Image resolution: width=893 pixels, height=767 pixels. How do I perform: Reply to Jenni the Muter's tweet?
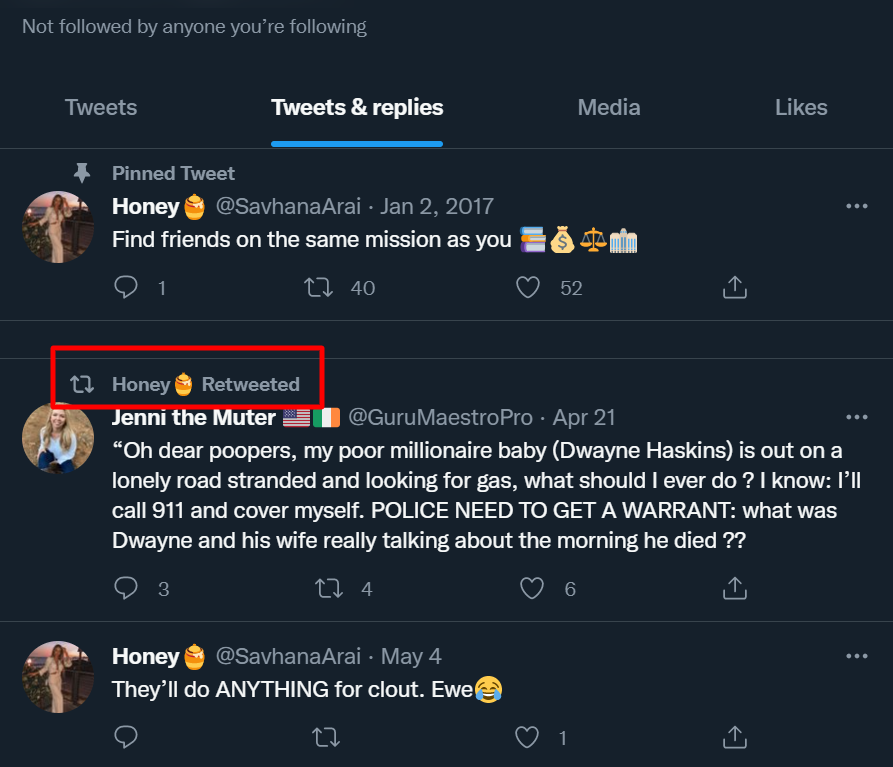tap(126, 588)
